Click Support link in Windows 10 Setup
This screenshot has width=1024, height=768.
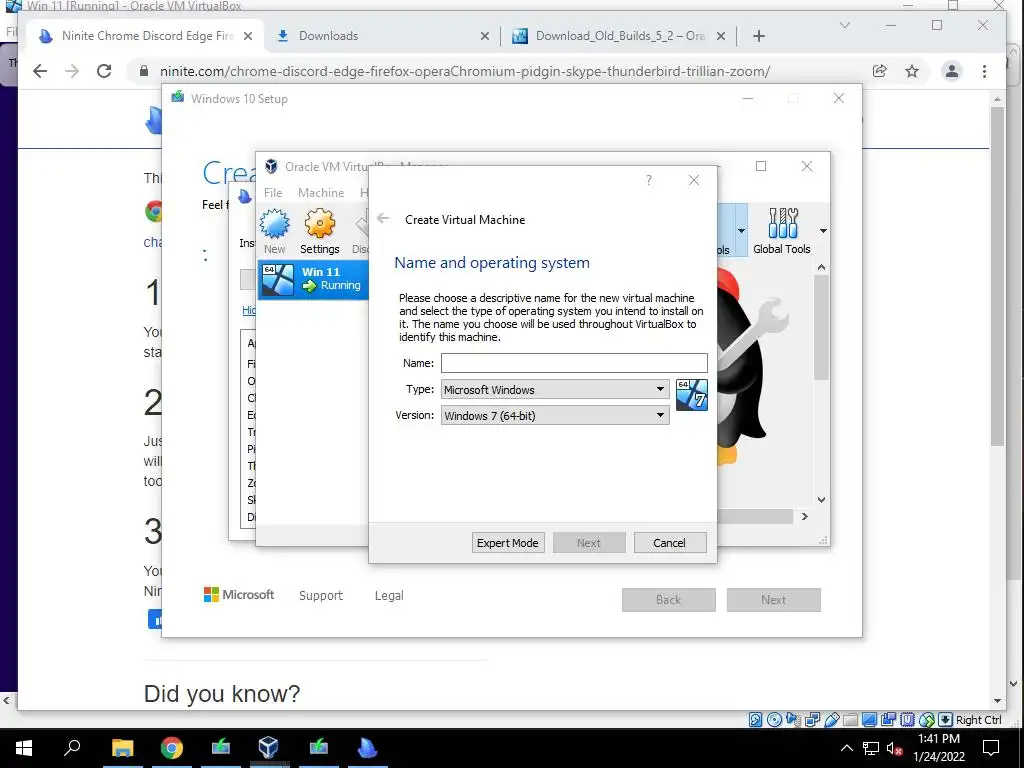[x=321, y=596]
